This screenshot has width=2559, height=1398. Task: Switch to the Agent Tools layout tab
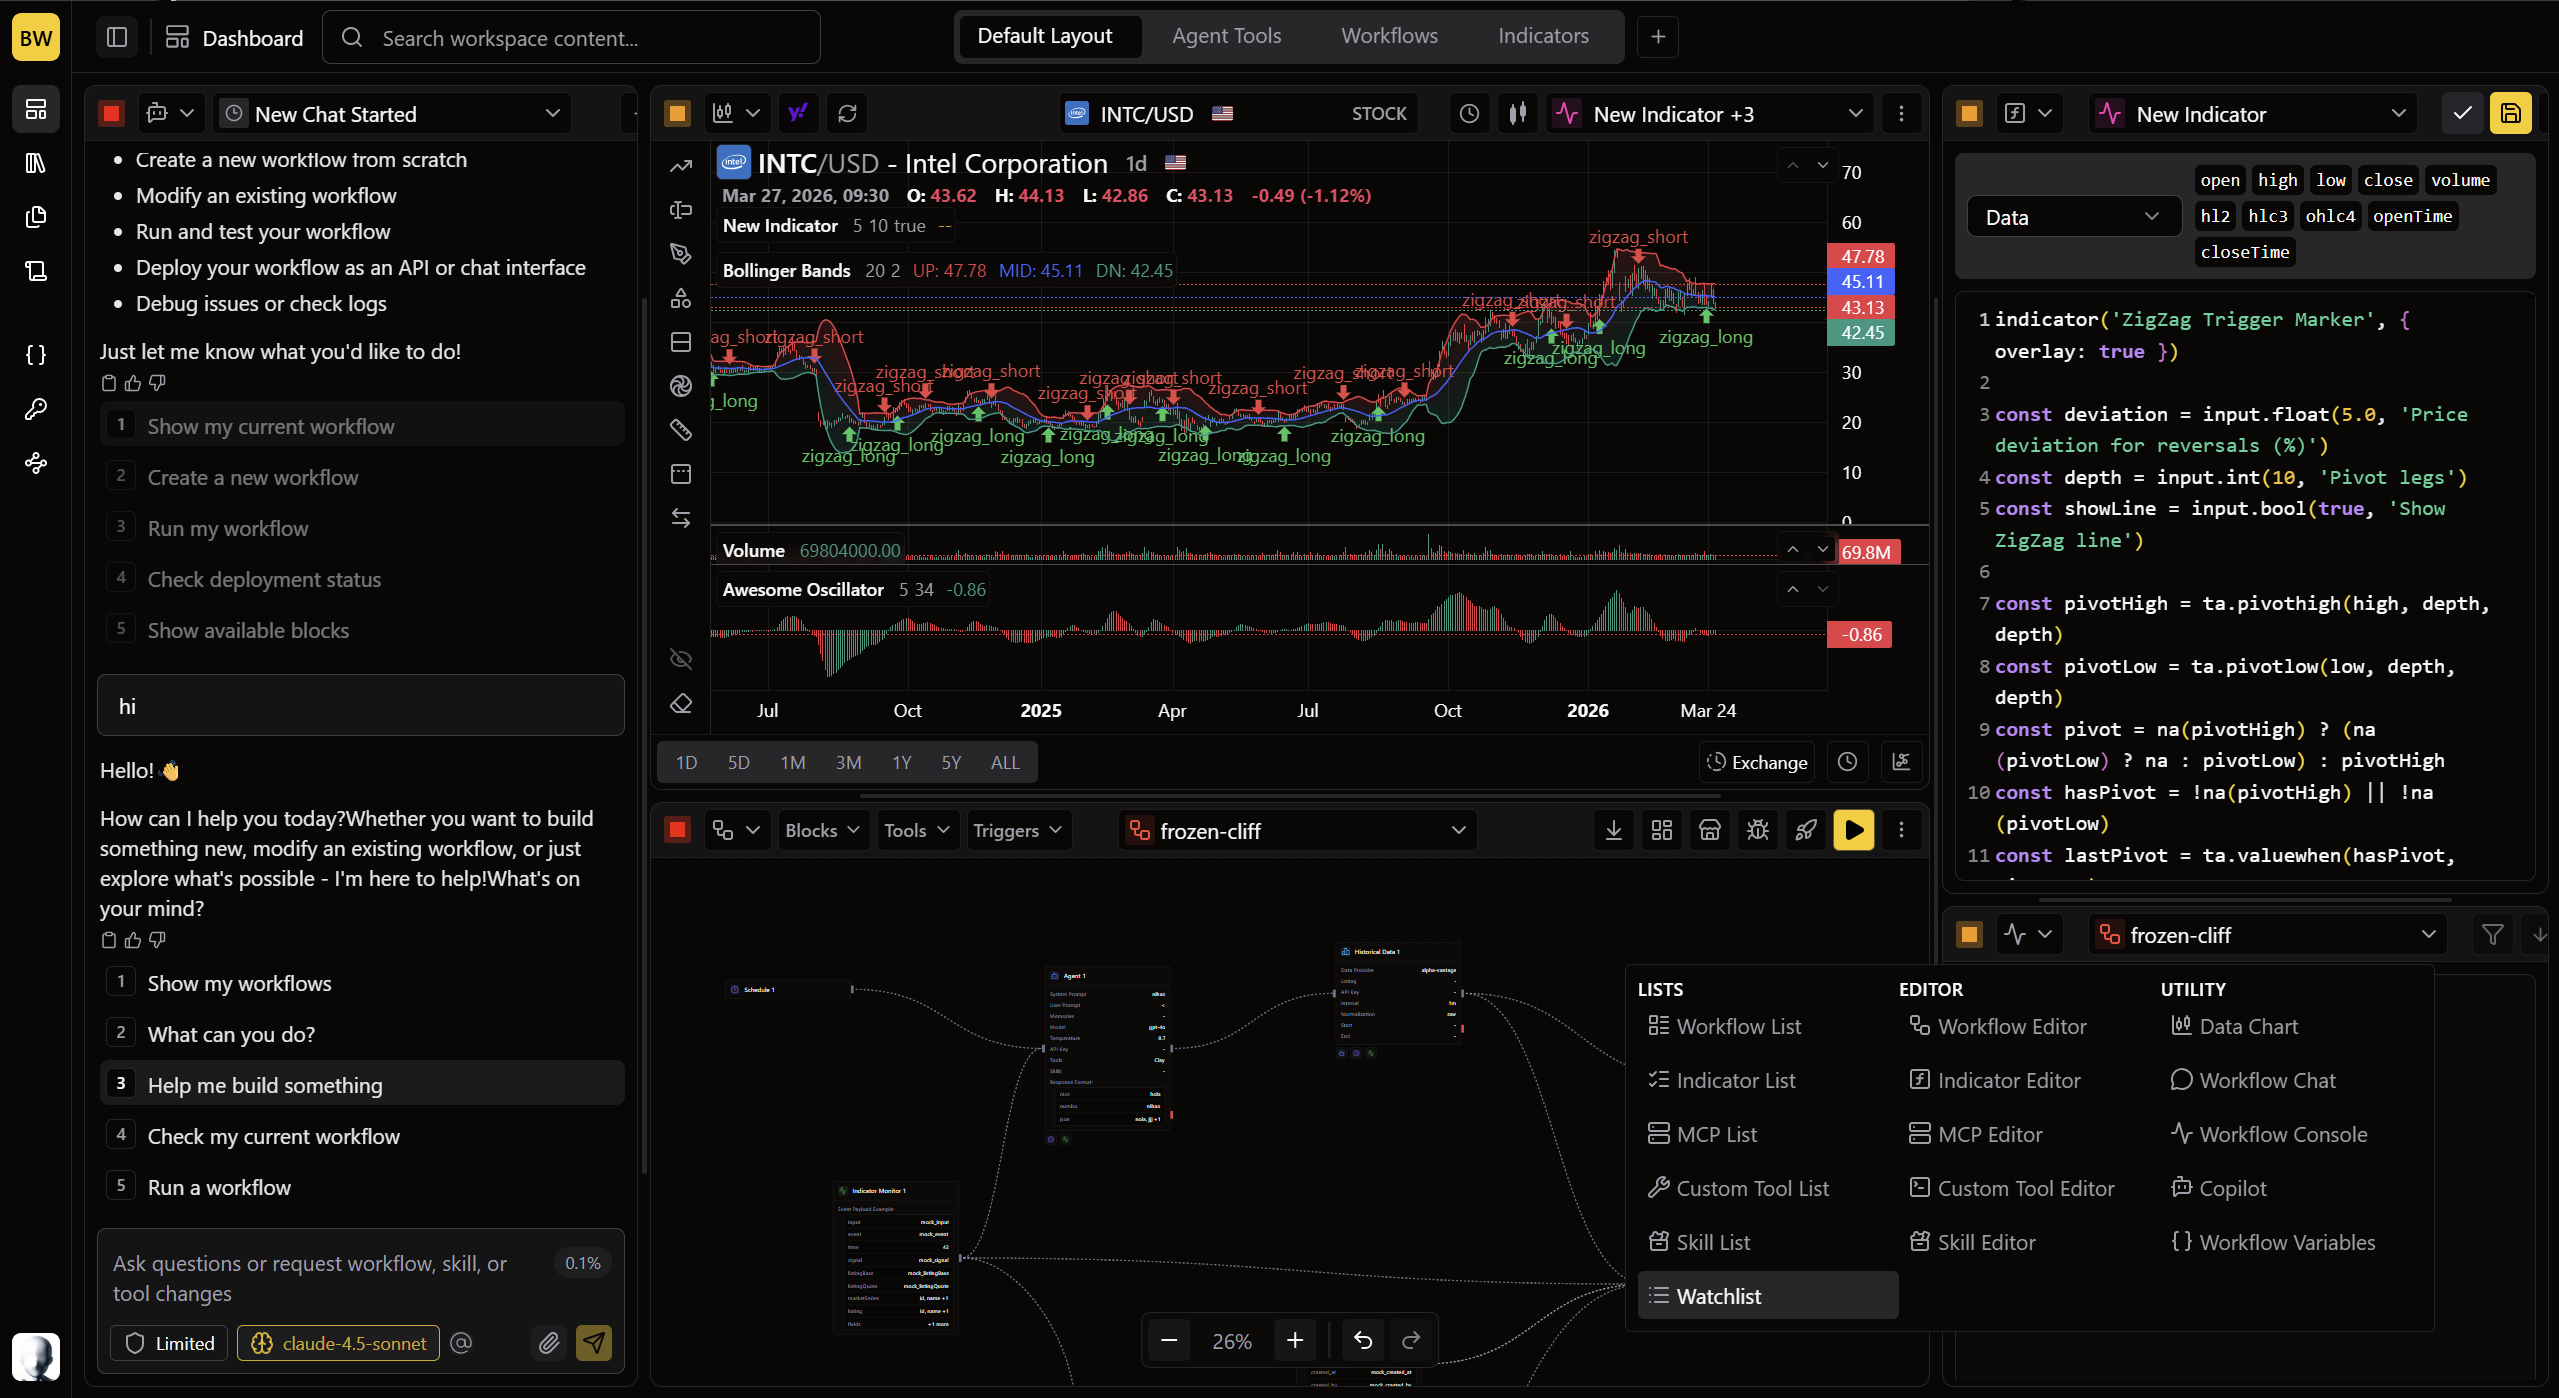point(1226,36)
